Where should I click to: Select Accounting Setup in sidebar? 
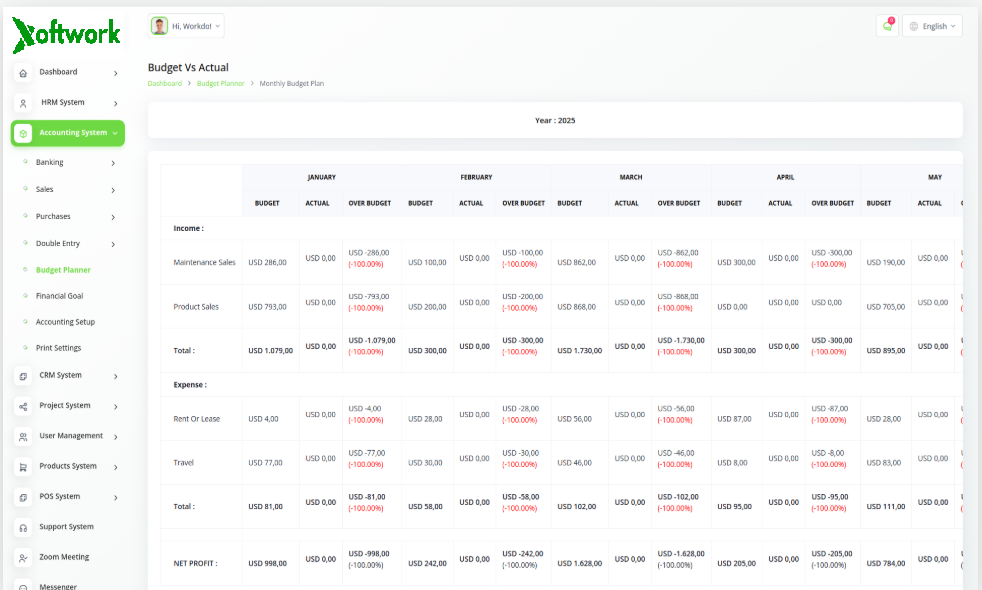(x=65, y=322)
